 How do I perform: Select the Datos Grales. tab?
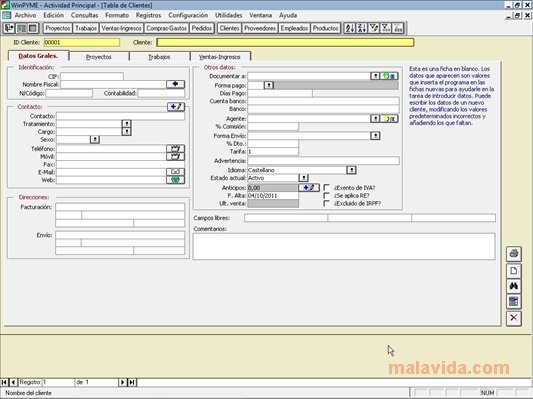click(38, 56)
